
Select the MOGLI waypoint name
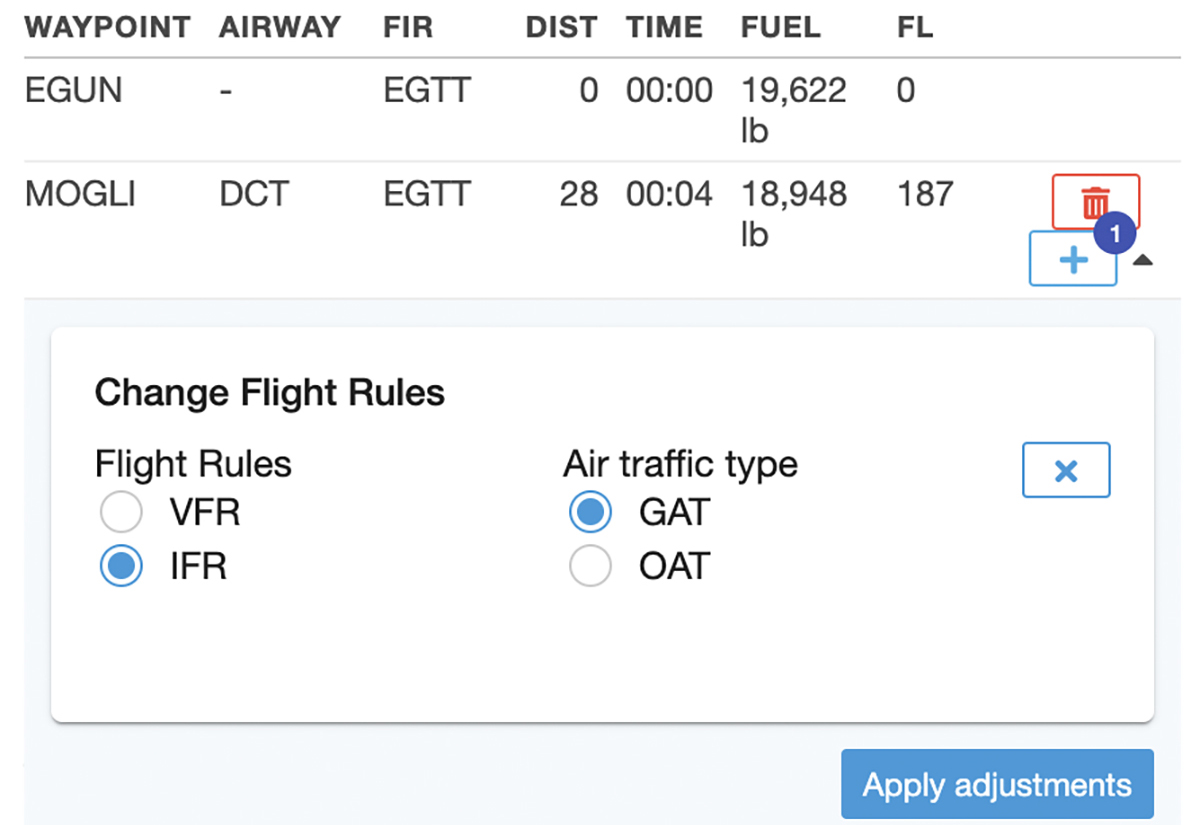79,194
